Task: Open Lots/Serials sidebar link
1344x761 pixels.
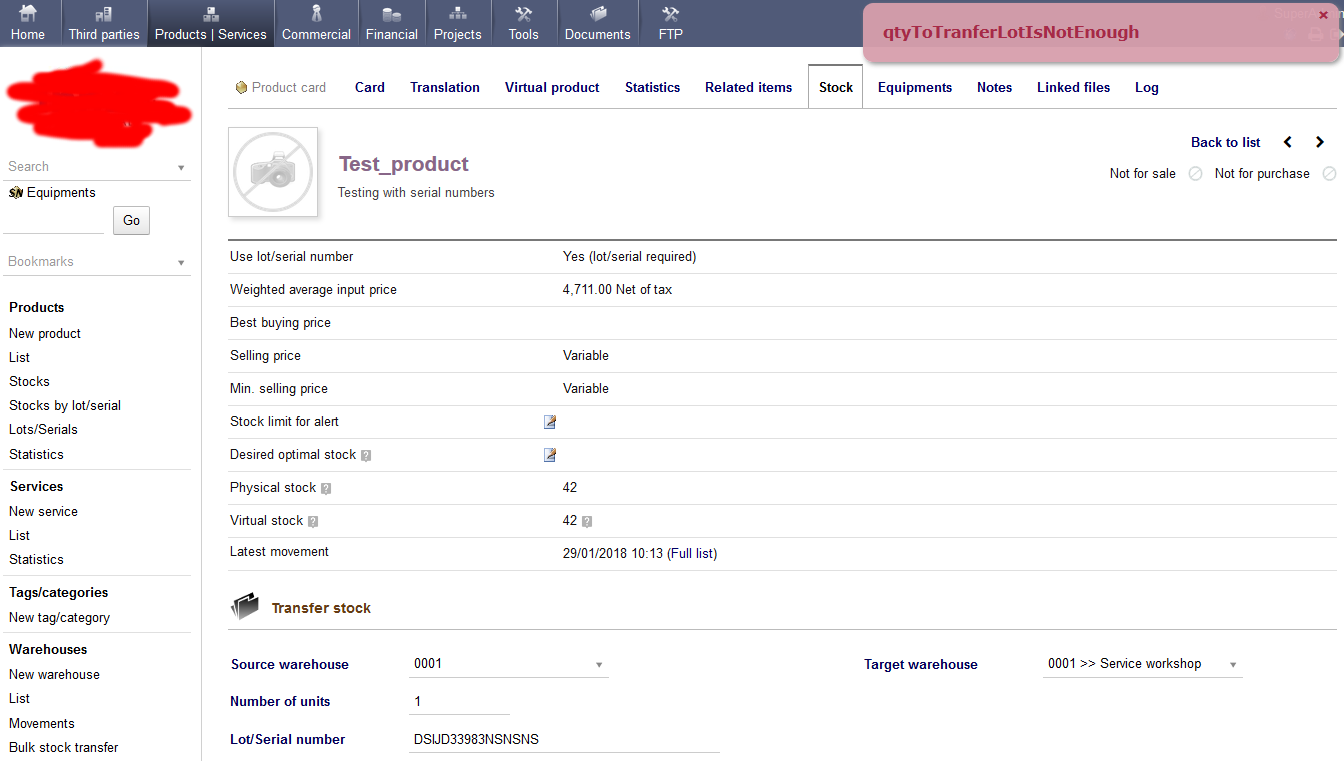Action: 43,429
